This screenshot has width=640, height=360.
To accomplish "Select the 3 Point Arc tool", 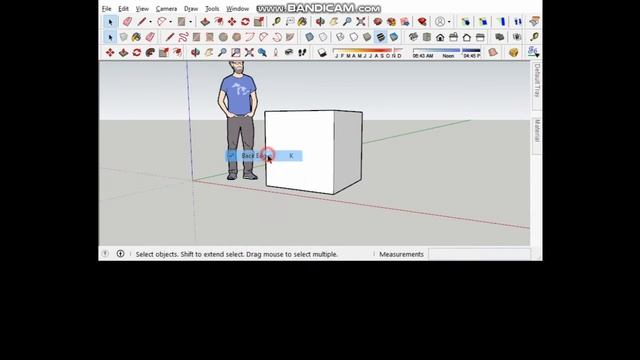I will click(277, 37).
